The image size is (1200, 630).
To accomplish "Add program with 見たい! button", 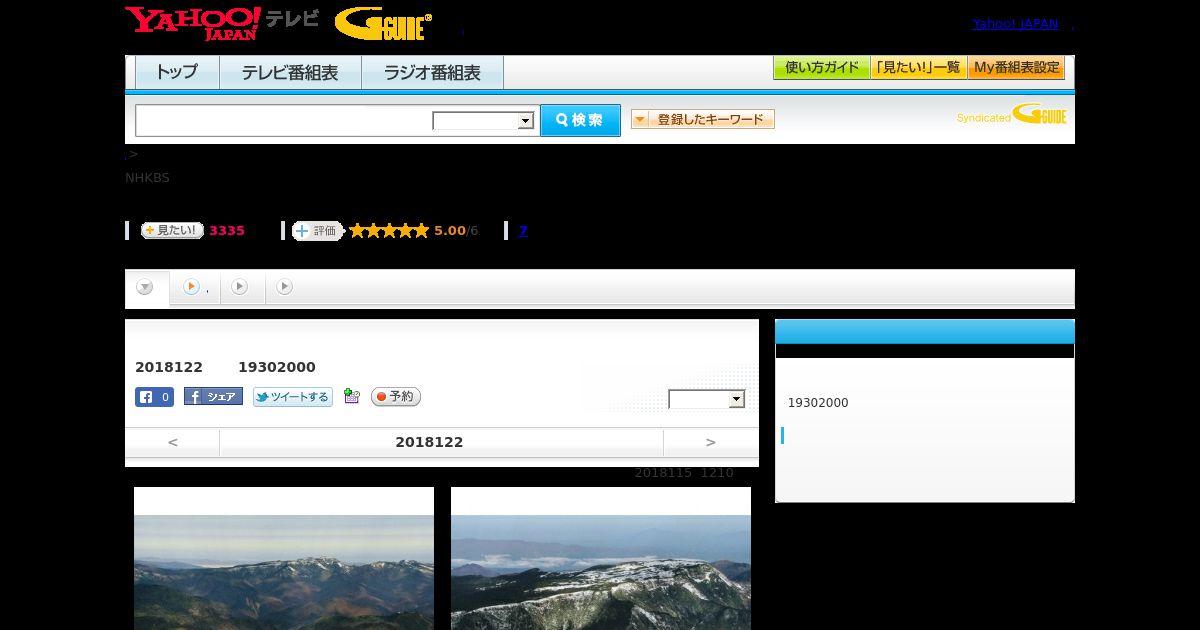I will point(172,230).
